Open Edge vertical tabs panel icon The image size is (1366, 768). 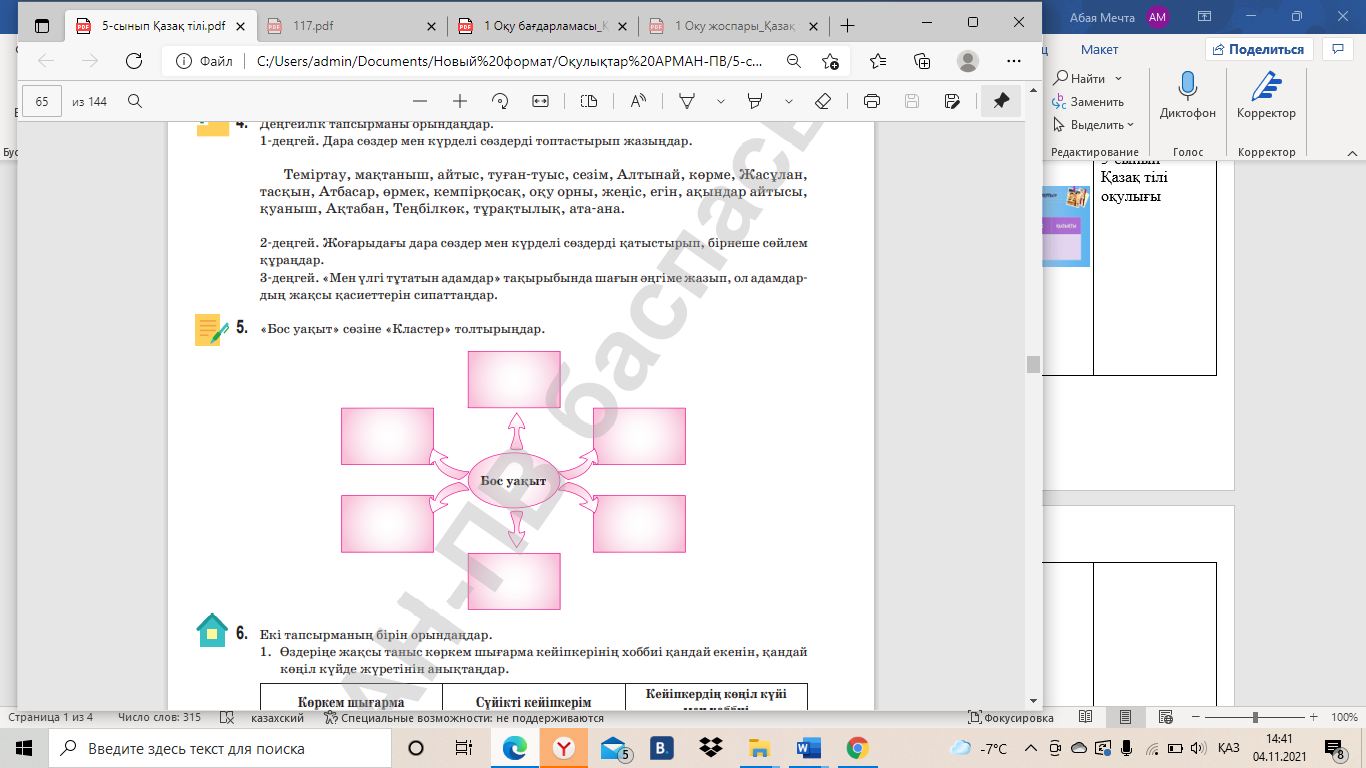pyautogui.click(x=42, y=24)
